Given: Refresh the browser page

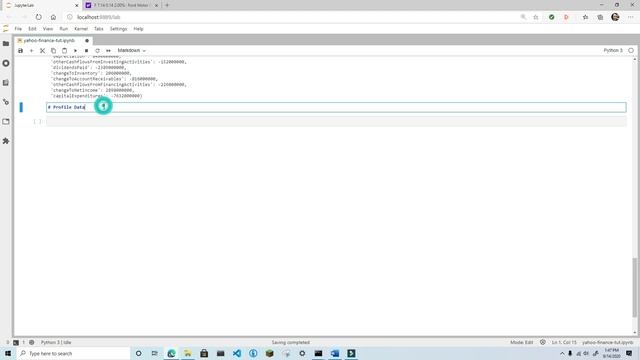Looking at the screenshot, I should click(38, 17).
